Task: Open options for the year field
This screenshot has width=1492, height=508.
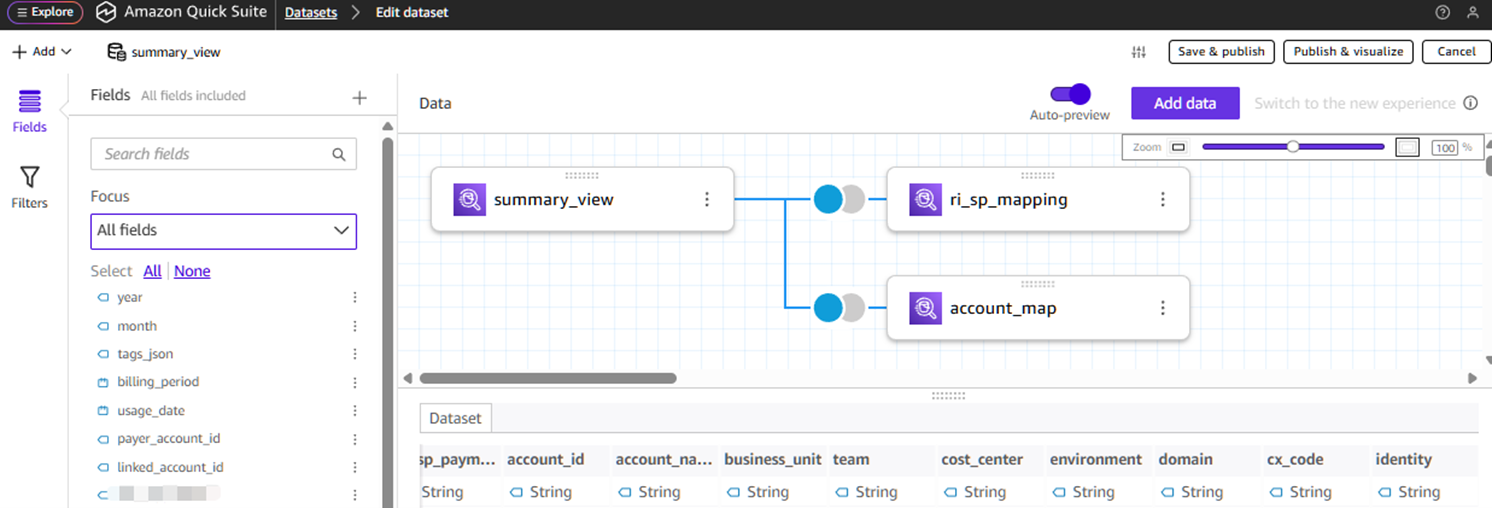Action: coord(354,298)
